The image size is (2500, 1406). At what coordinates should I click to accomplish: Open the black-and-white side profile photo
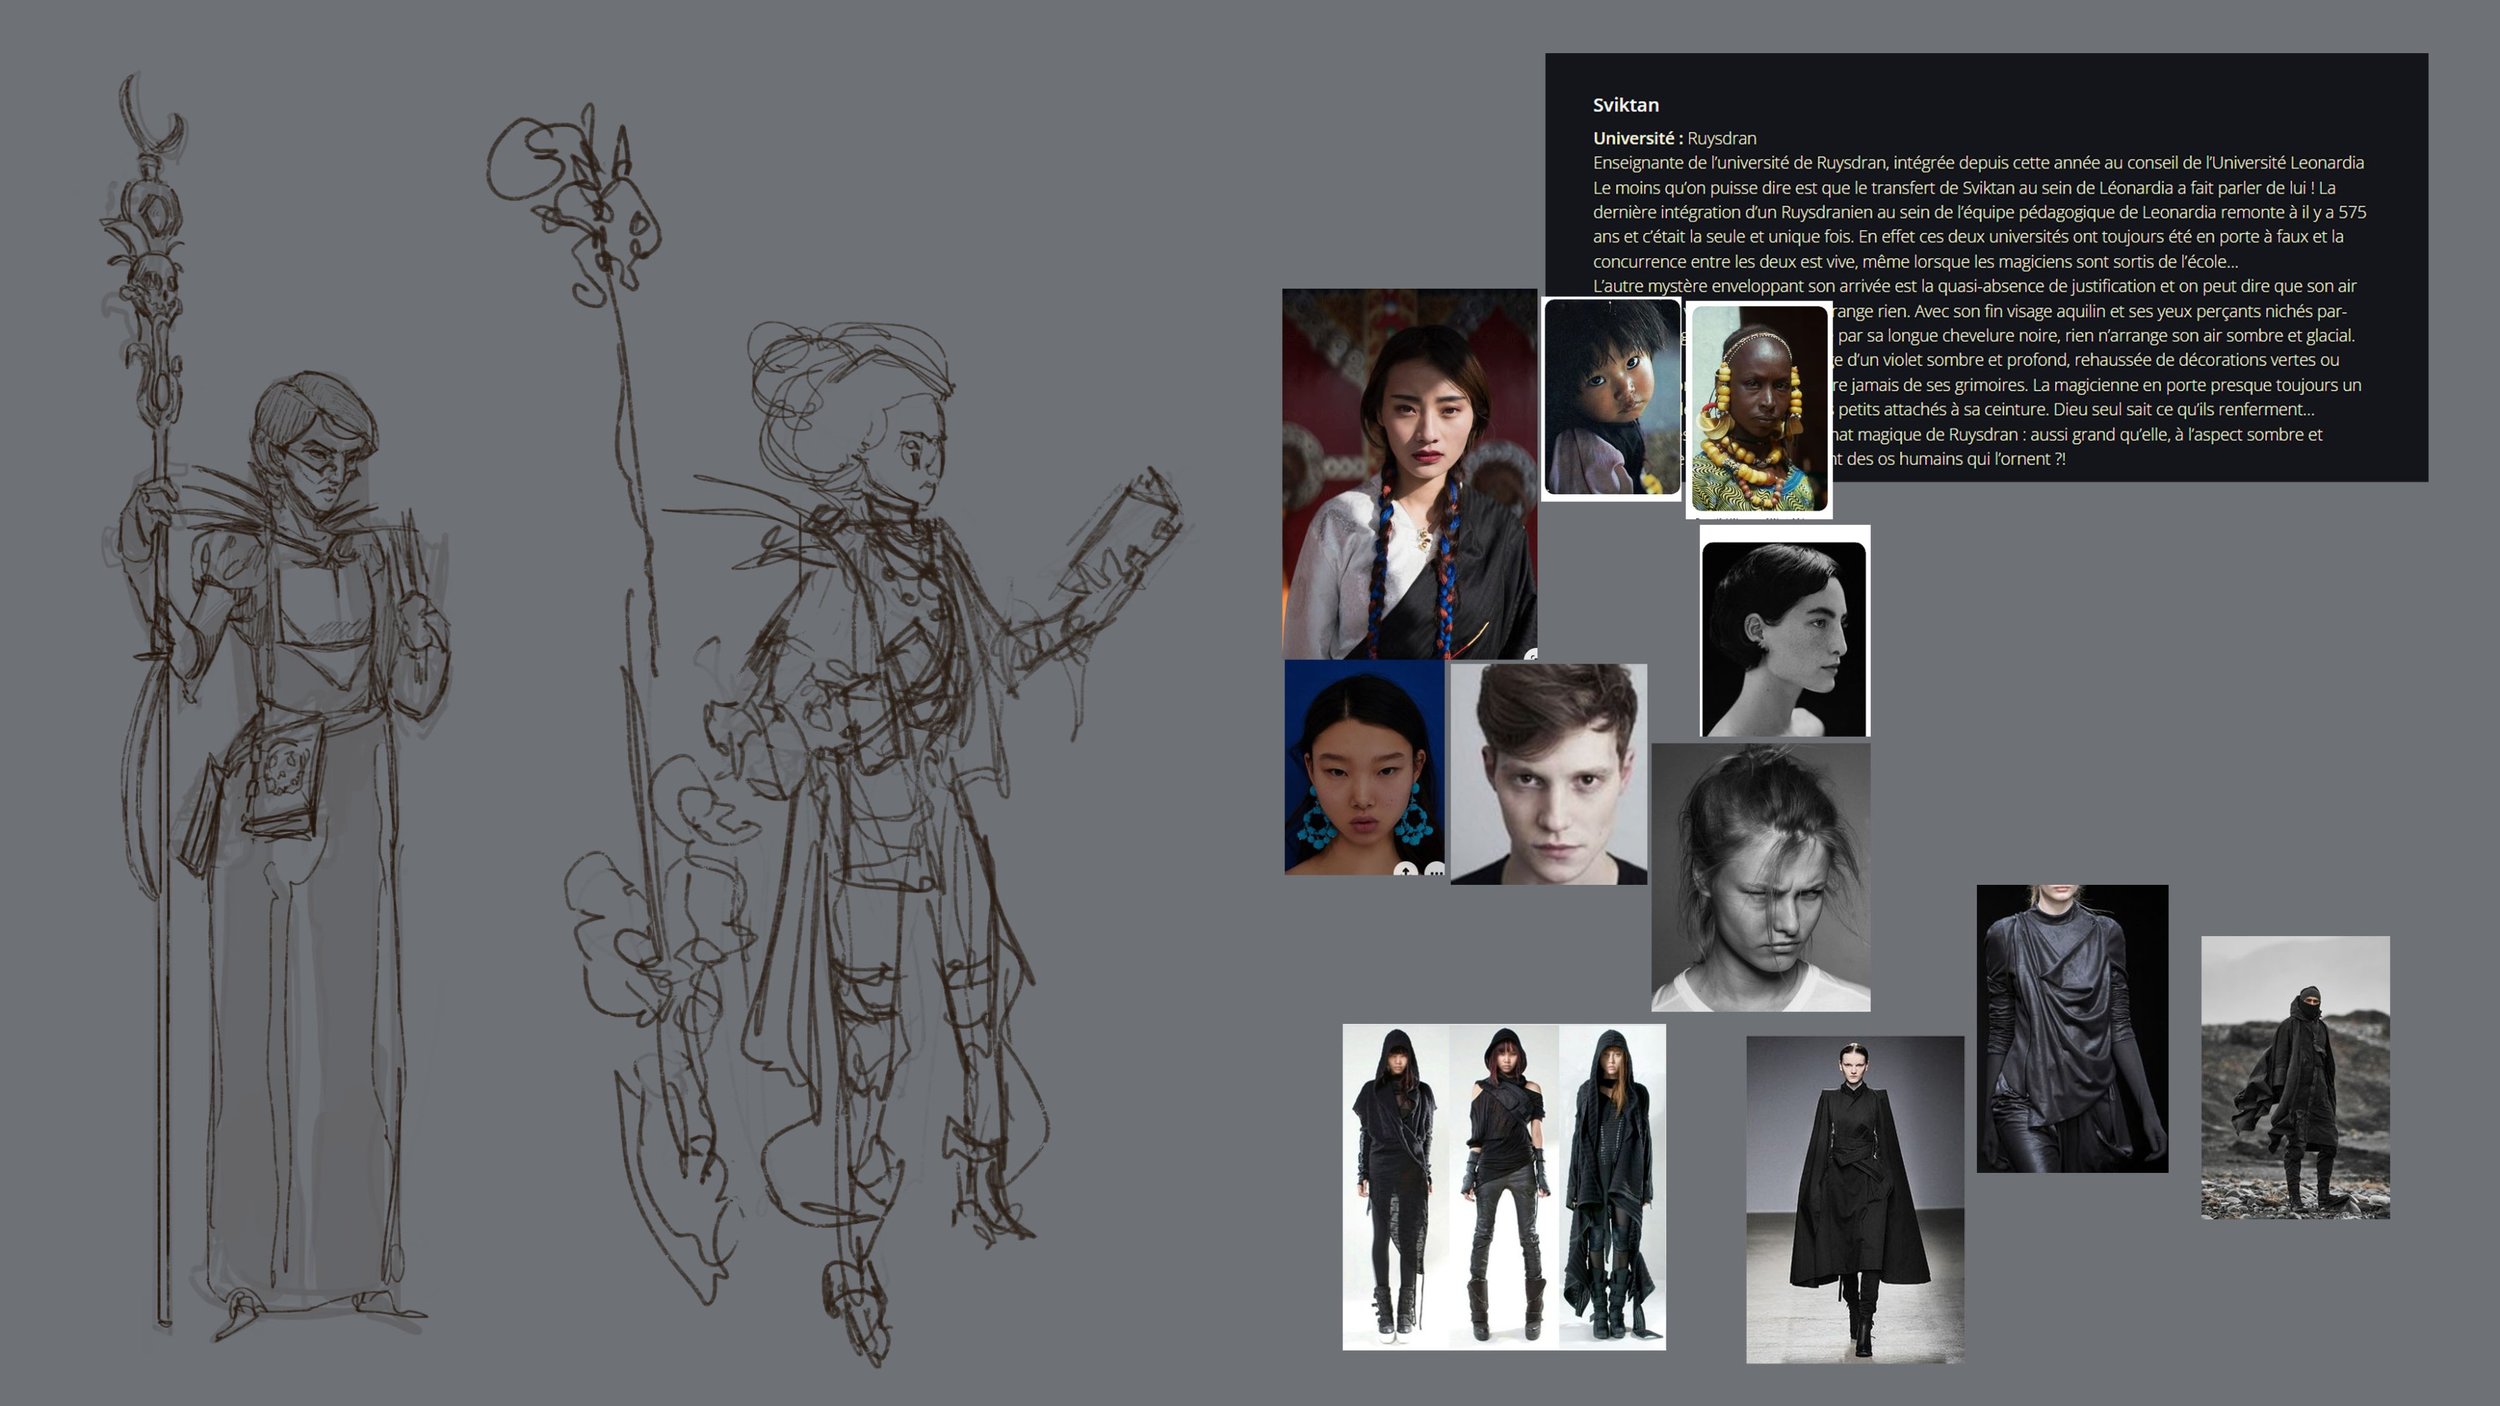coord(1784,637)
